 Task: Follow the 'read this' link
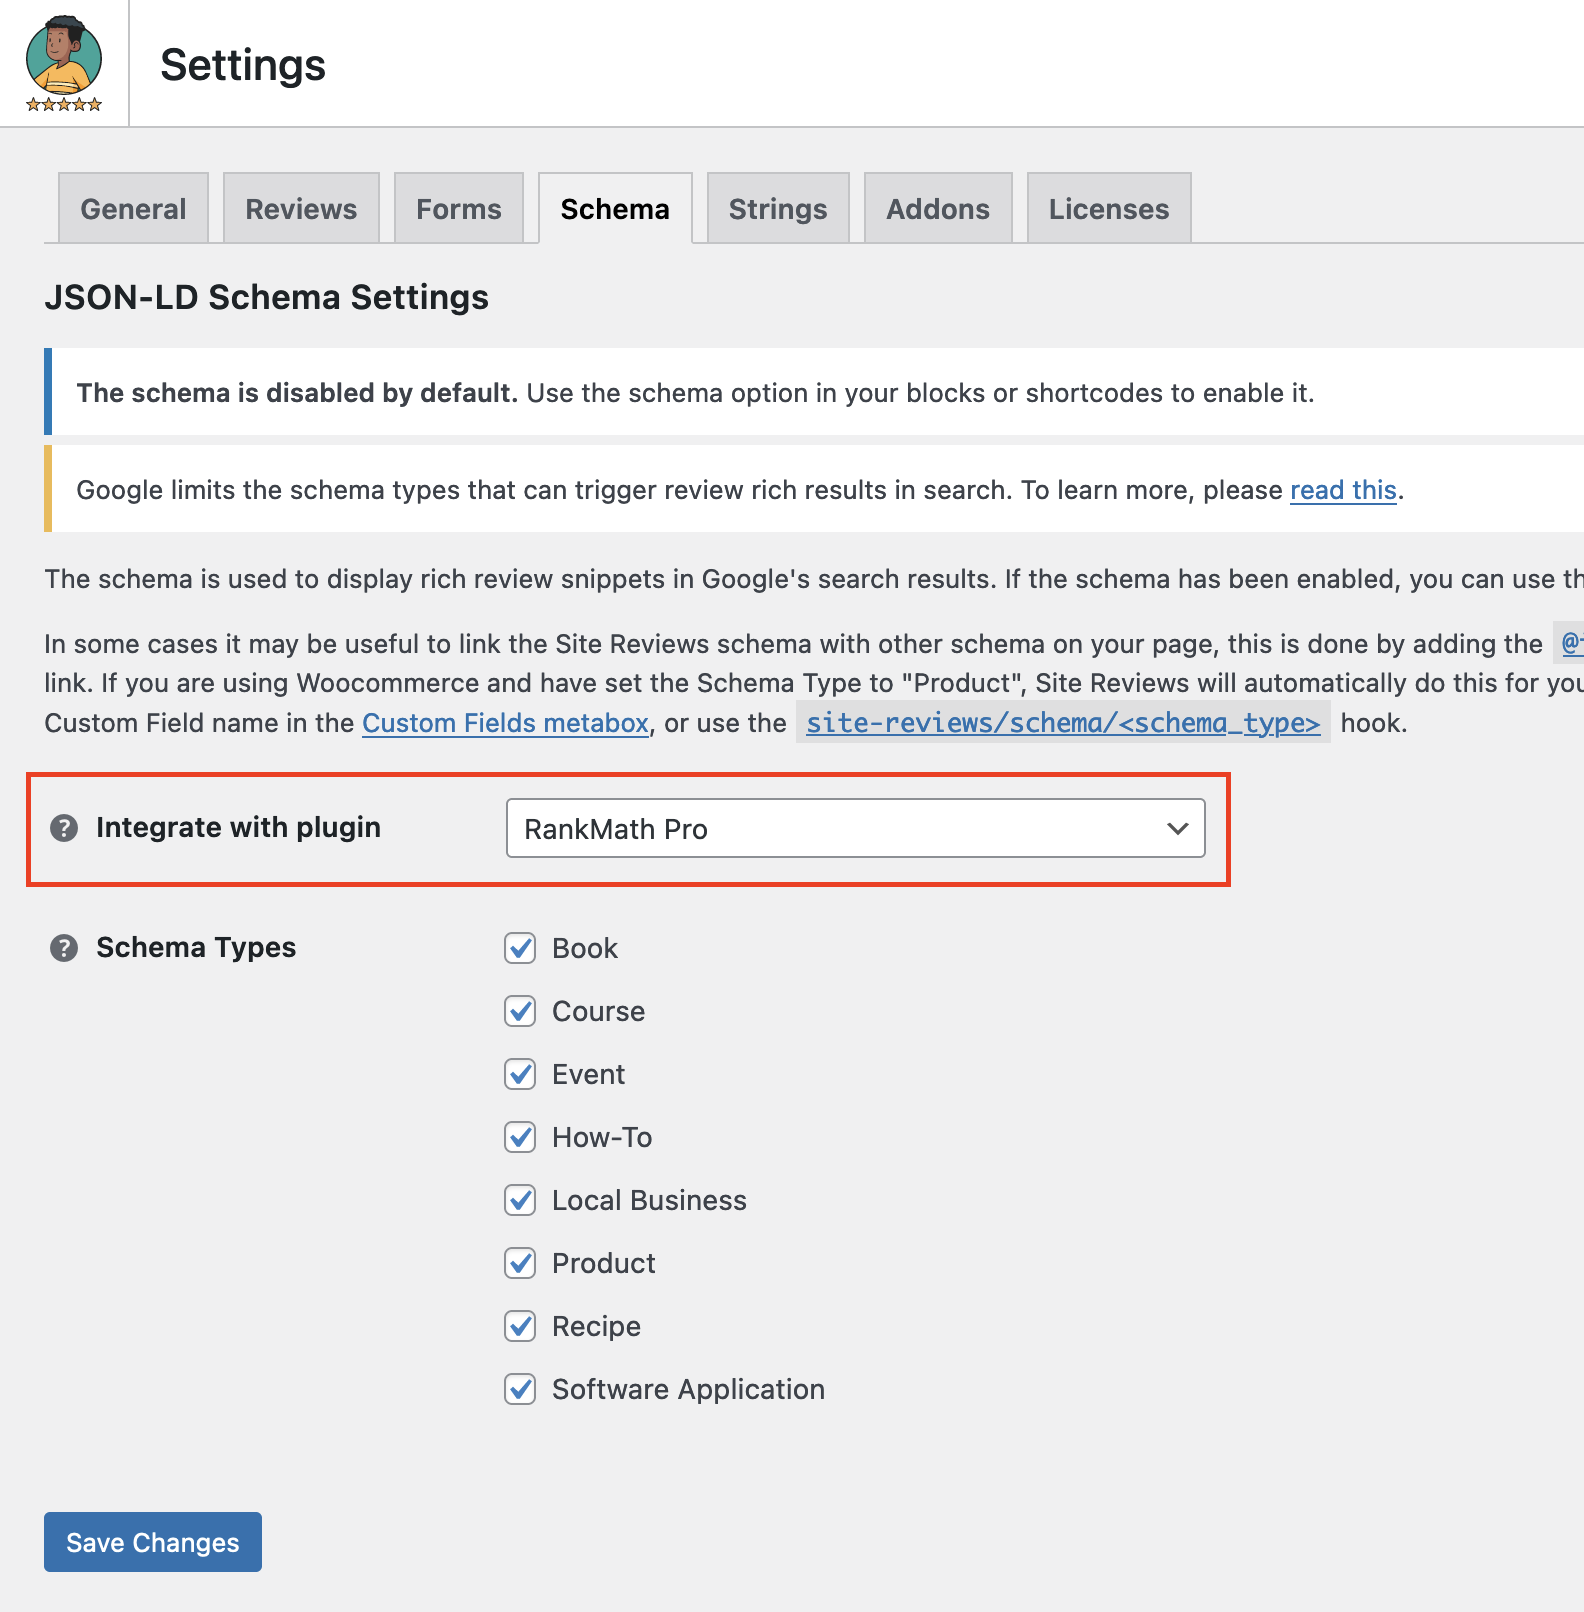[x=1343, y=490]
